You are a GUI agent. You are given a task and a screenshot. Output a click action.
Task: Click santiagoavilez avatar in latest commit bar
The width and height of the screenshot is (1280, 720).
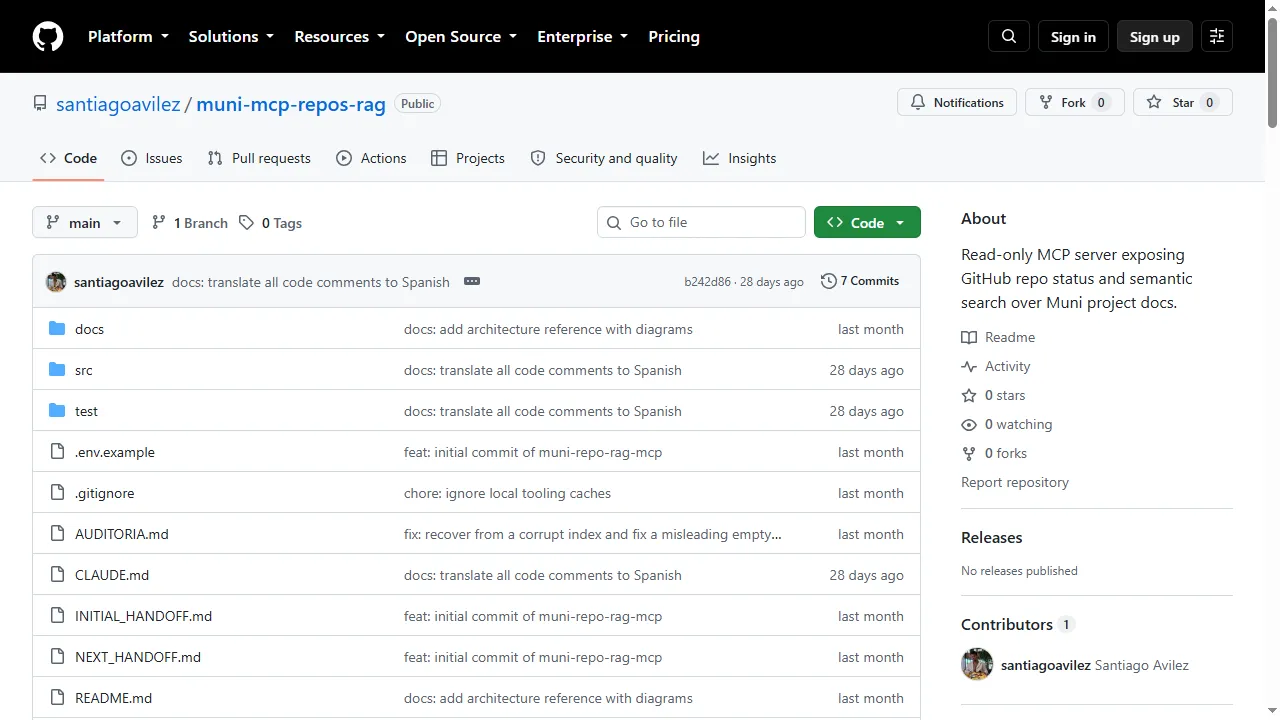[56, 282]
